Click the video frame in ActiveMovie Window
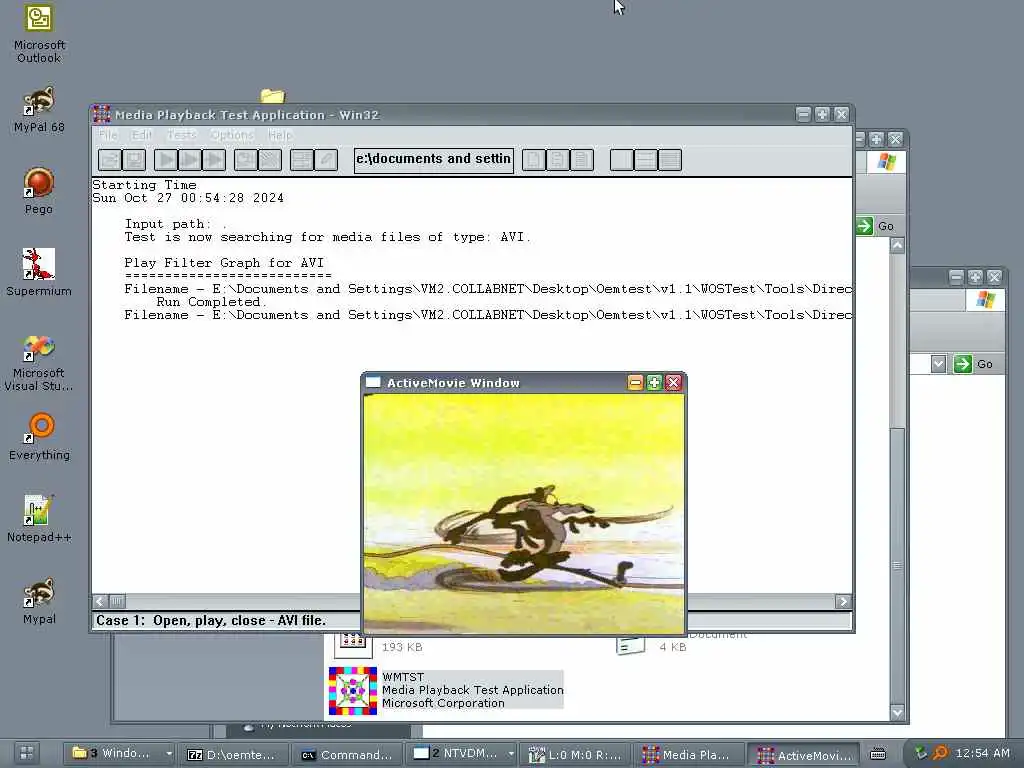 tap(524, 513)
